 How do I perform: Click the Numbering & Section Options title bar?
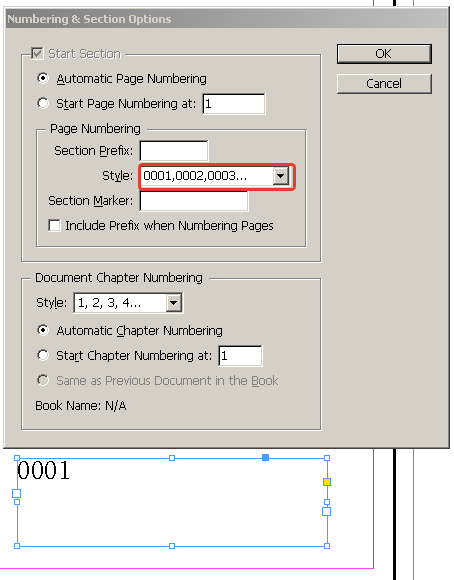coord(227,19)
